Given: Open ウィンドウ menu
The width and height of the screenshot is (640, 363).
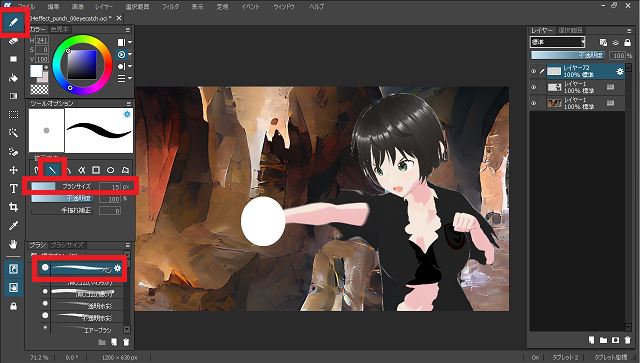Looking at the screenshot, I should click(x=284, y=7).
